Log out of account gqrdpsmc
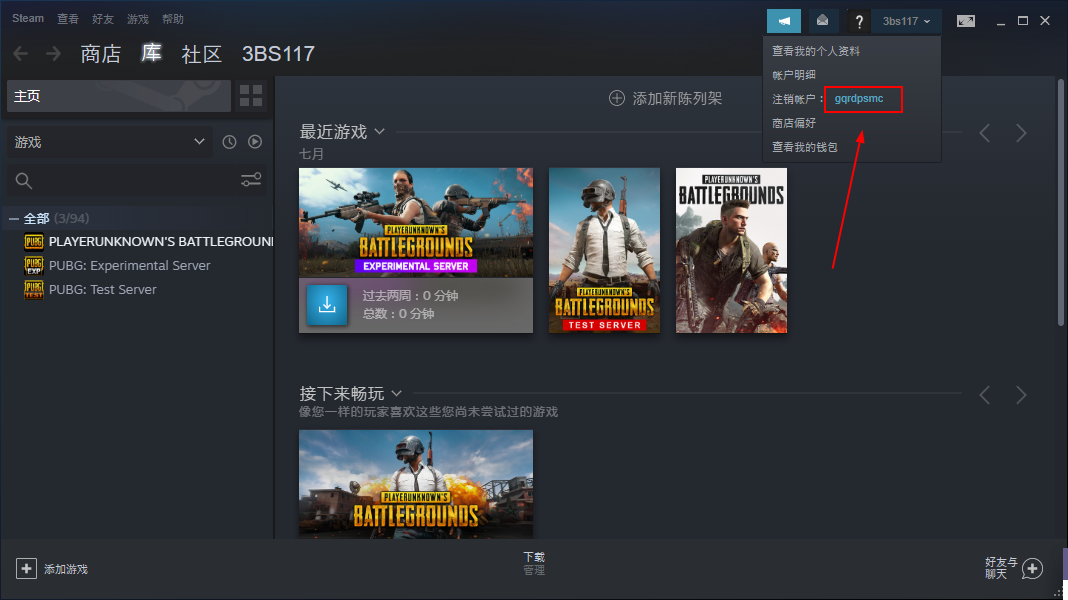 point(859,99)
